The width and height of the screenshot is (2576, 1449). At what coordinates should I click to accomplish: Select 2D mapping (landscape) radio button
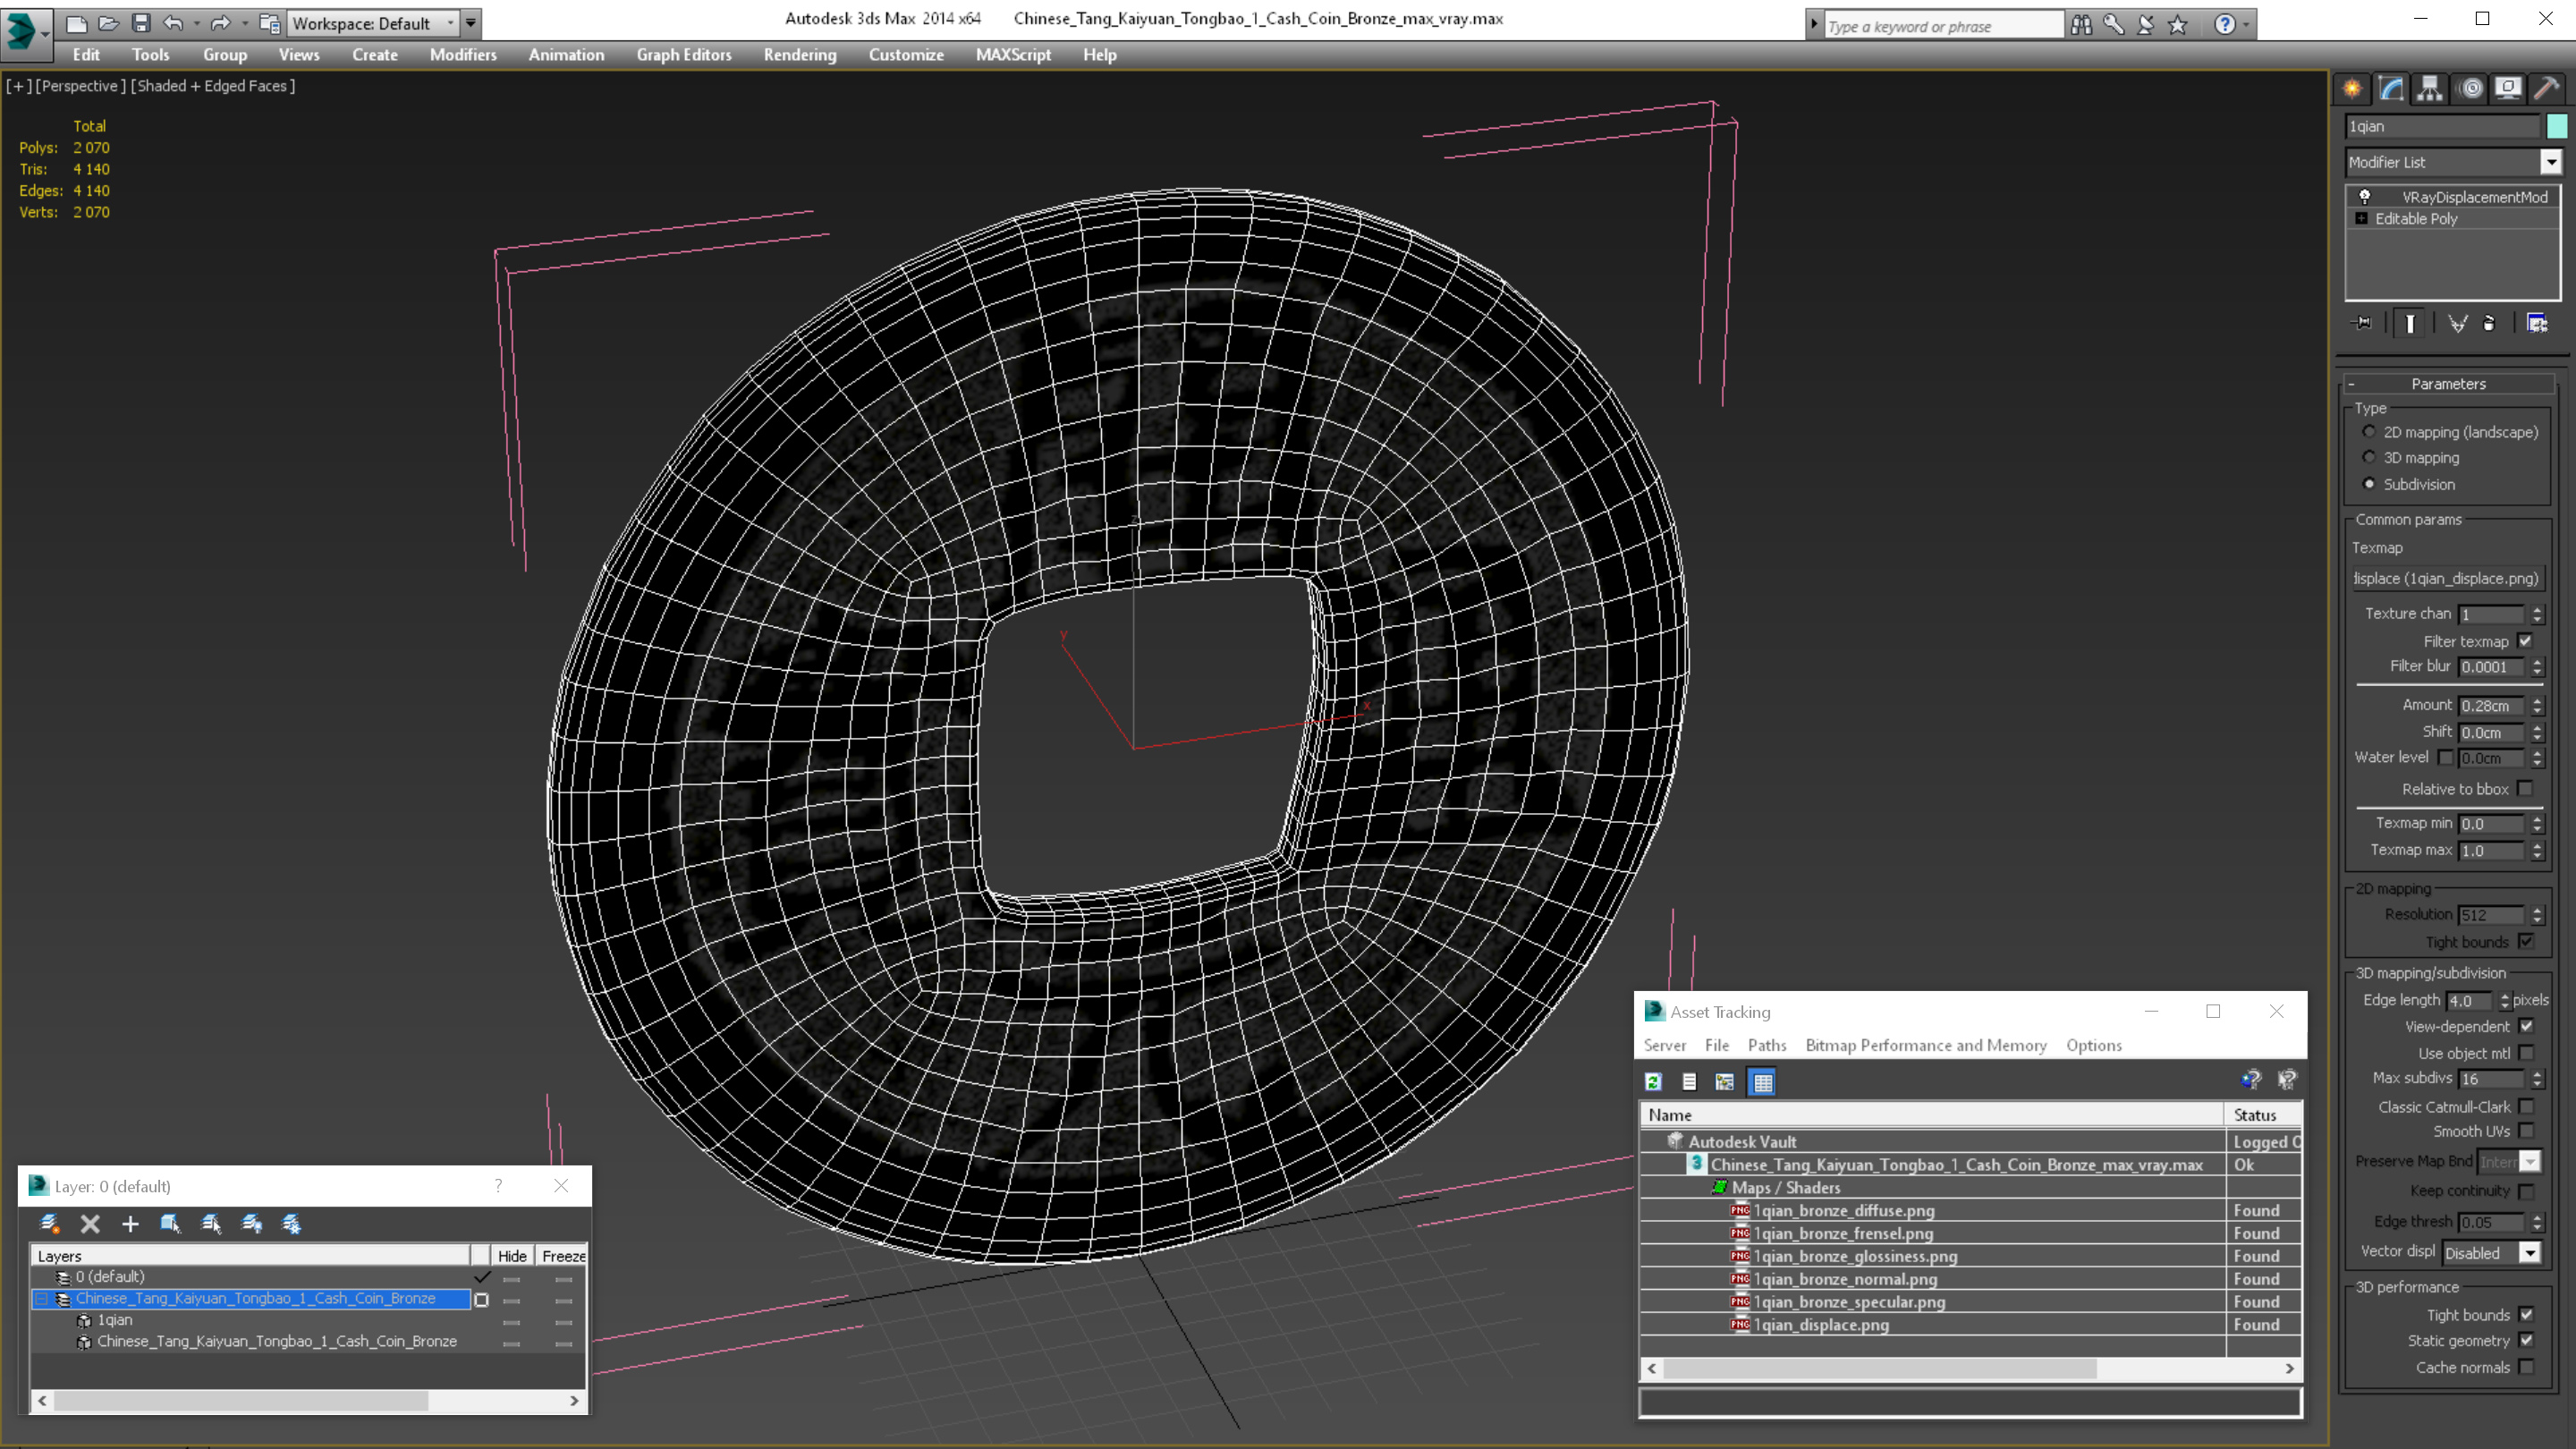point(2369,432)
